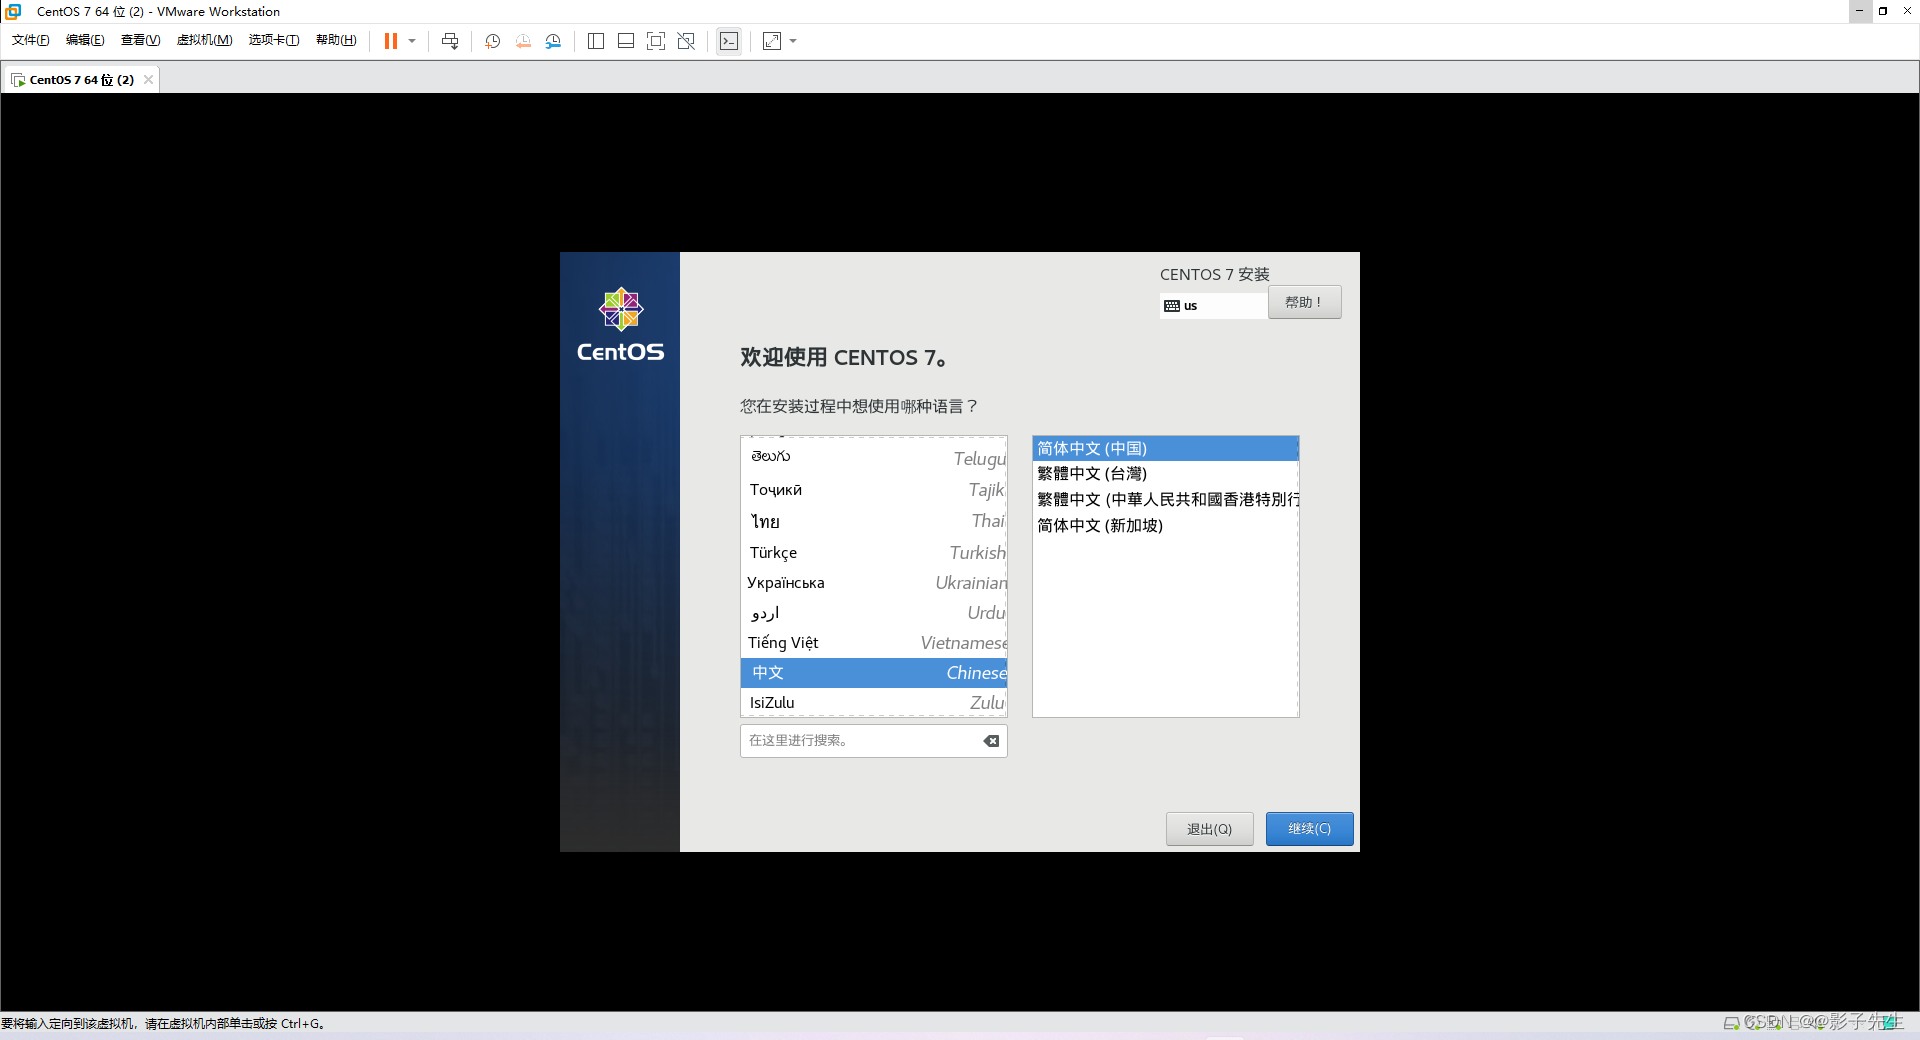Close the CentOS 7 64 位 (2) tab

point(148,80)
